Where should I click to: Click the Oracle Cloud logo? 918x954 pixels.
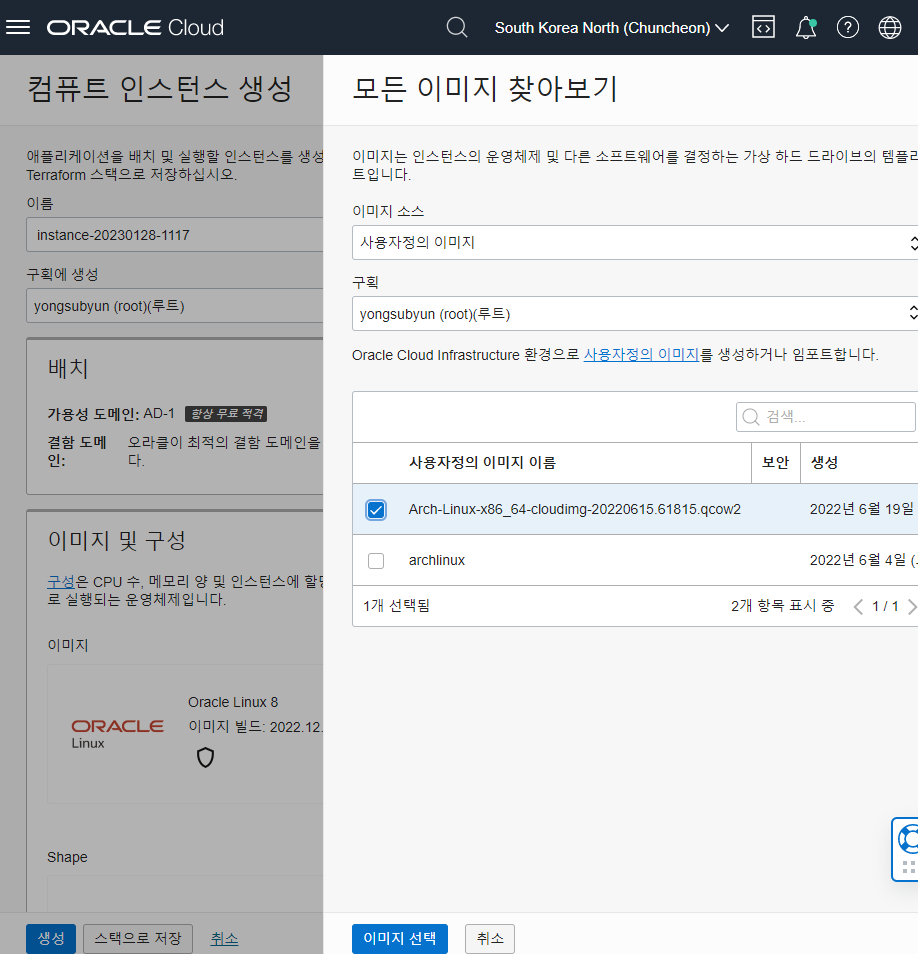click(135, 27)
